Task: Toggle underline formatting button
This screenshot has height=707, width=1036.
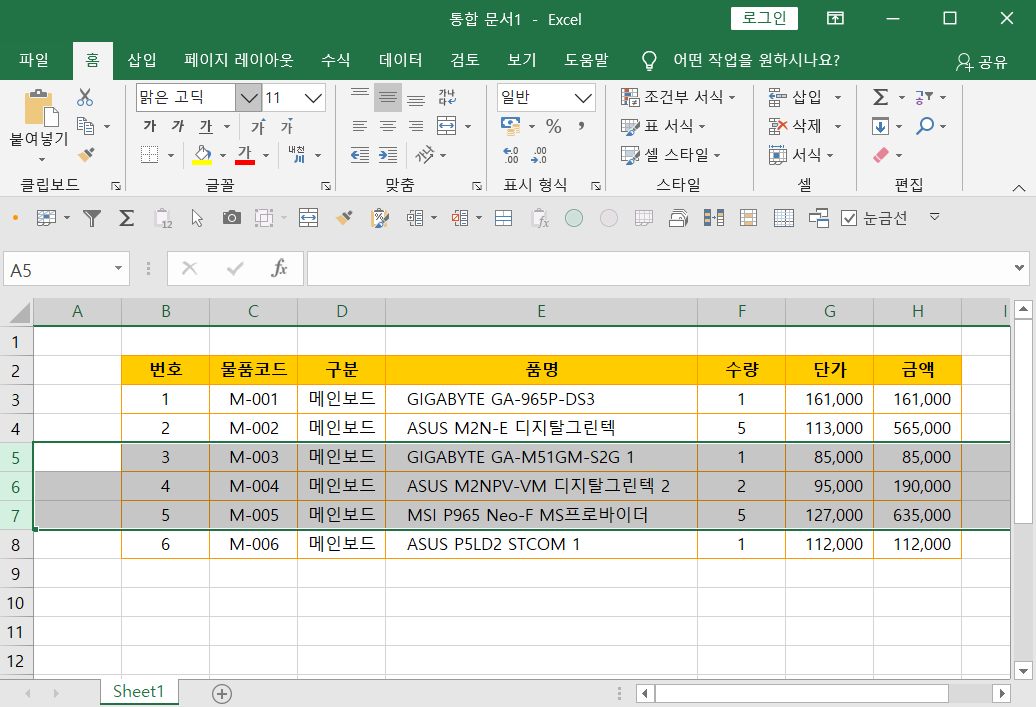Action: [x=206, y=126]
